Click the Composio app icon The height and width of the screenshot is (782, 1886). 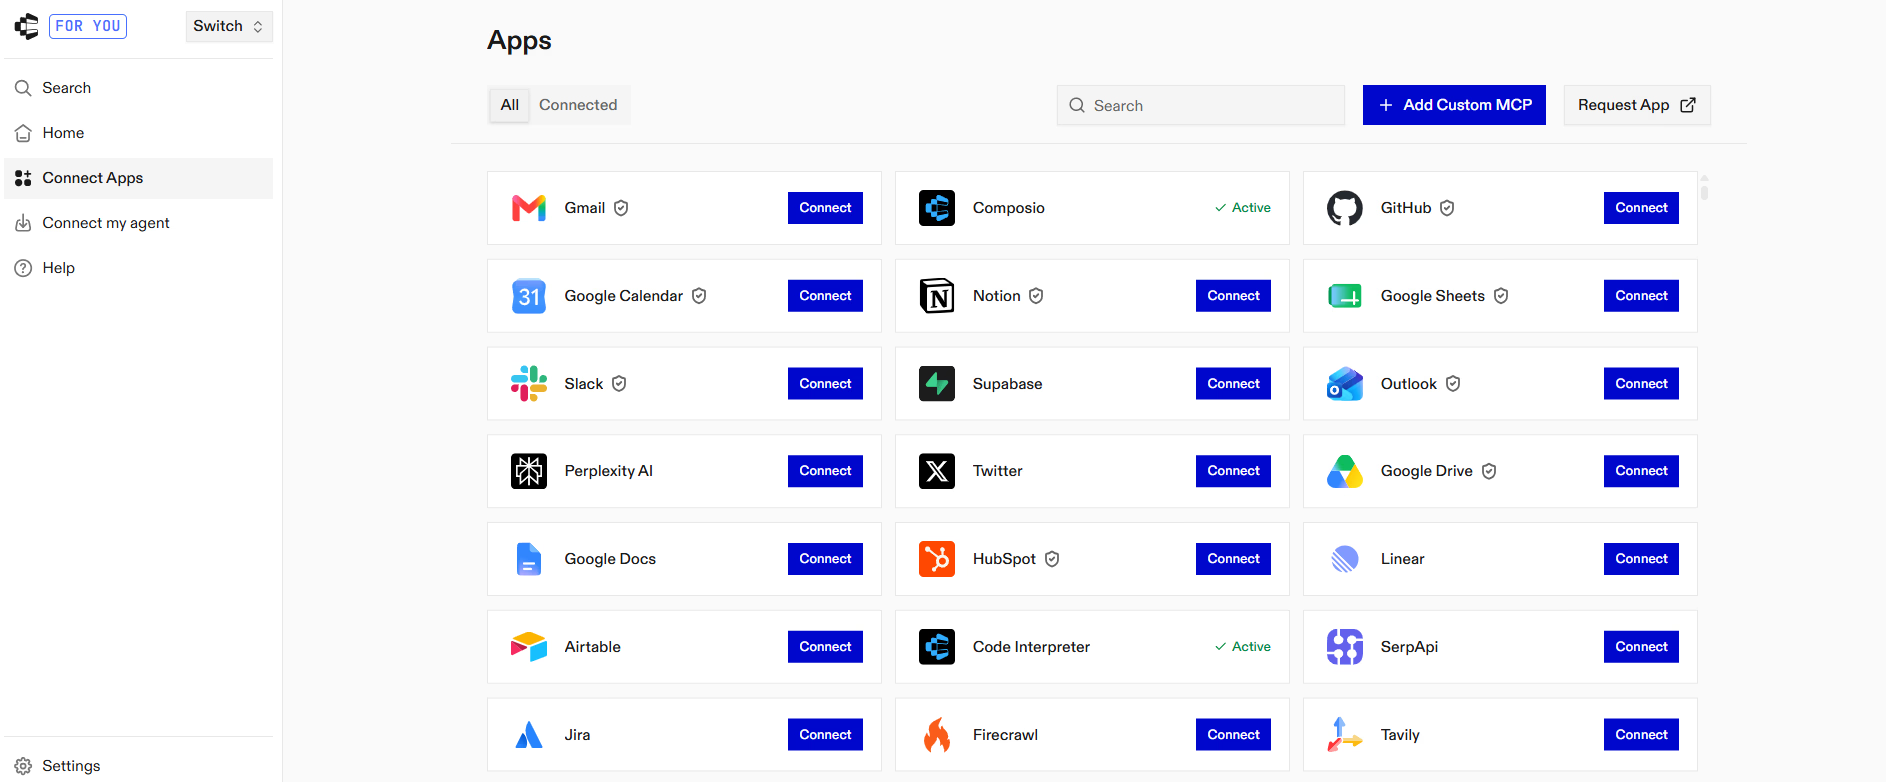pyautogui.click(x=937, y=208)
